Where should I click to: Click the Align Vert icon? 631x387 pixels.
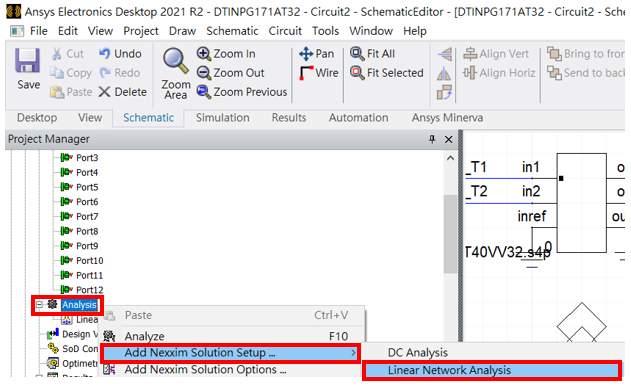pos(470,54)
